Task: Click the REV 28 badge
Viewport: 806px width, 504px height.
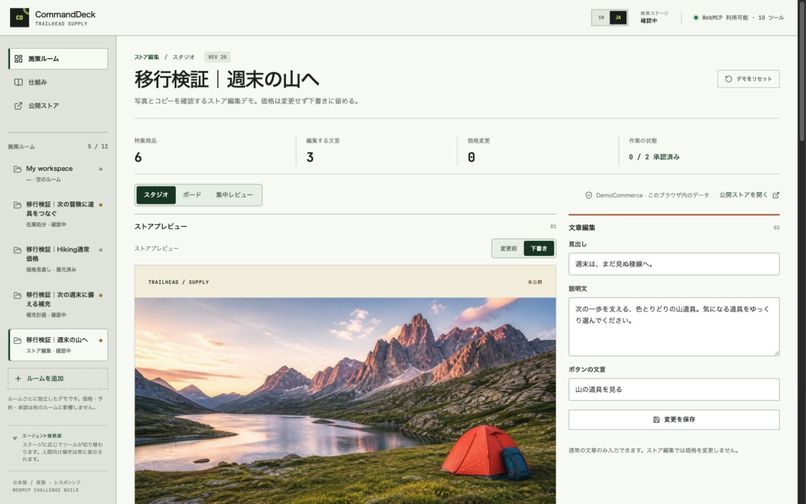Action: (217, 57)
